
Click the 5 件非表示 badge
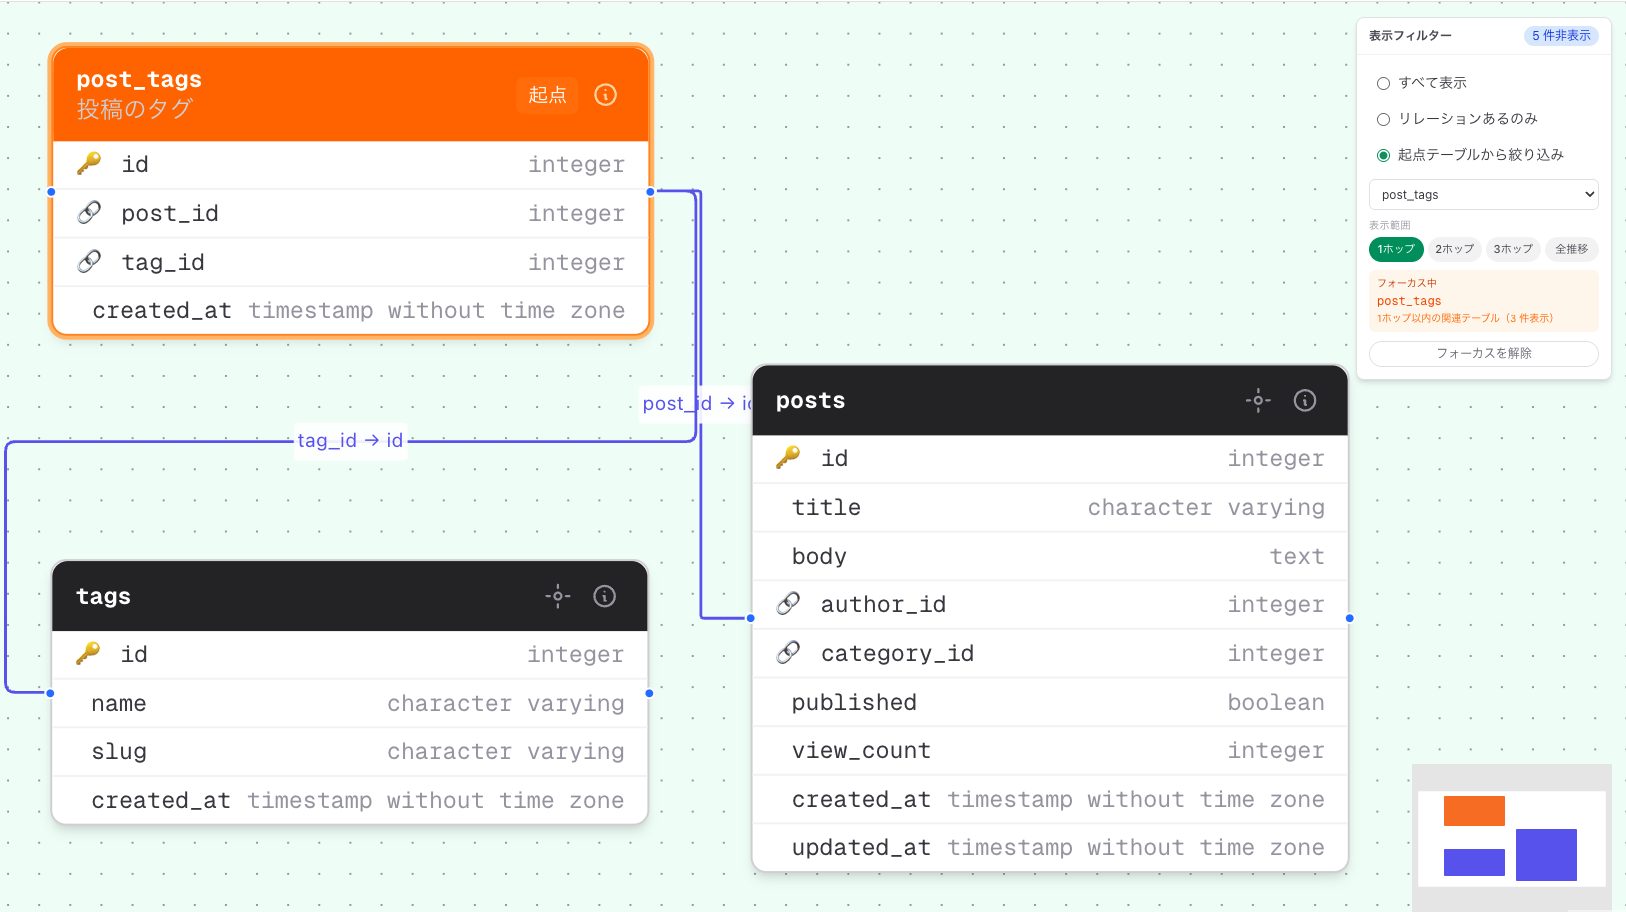point(1560,36)
